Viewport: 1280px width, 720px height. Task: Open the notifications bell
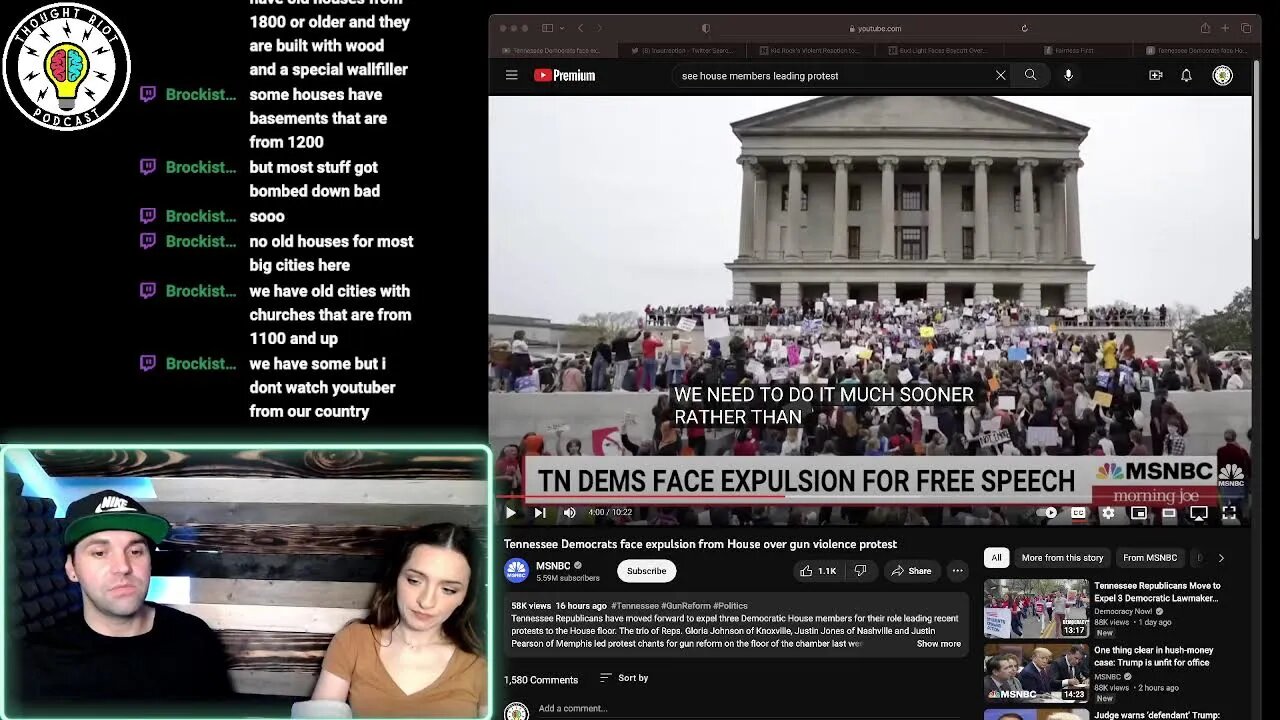tap(1186, 75)
